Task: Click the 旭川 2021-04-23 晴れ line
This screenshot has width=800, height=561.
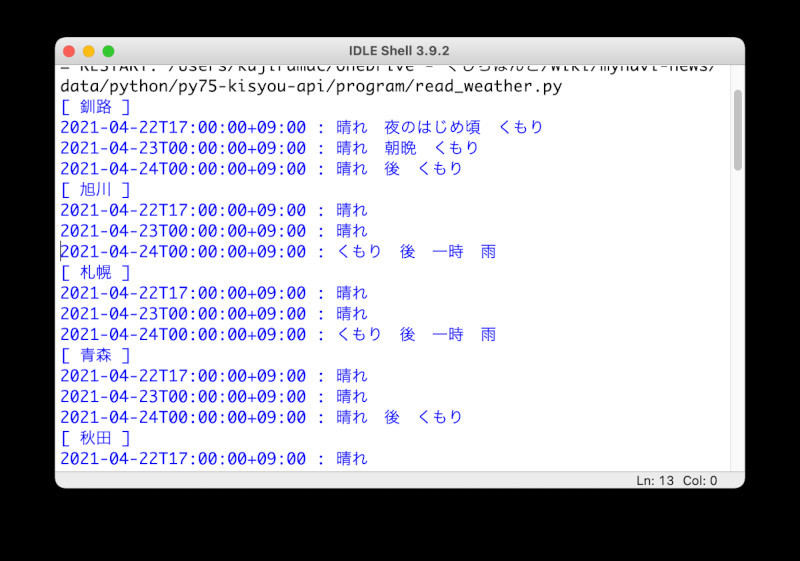Action: pos(214,231)
